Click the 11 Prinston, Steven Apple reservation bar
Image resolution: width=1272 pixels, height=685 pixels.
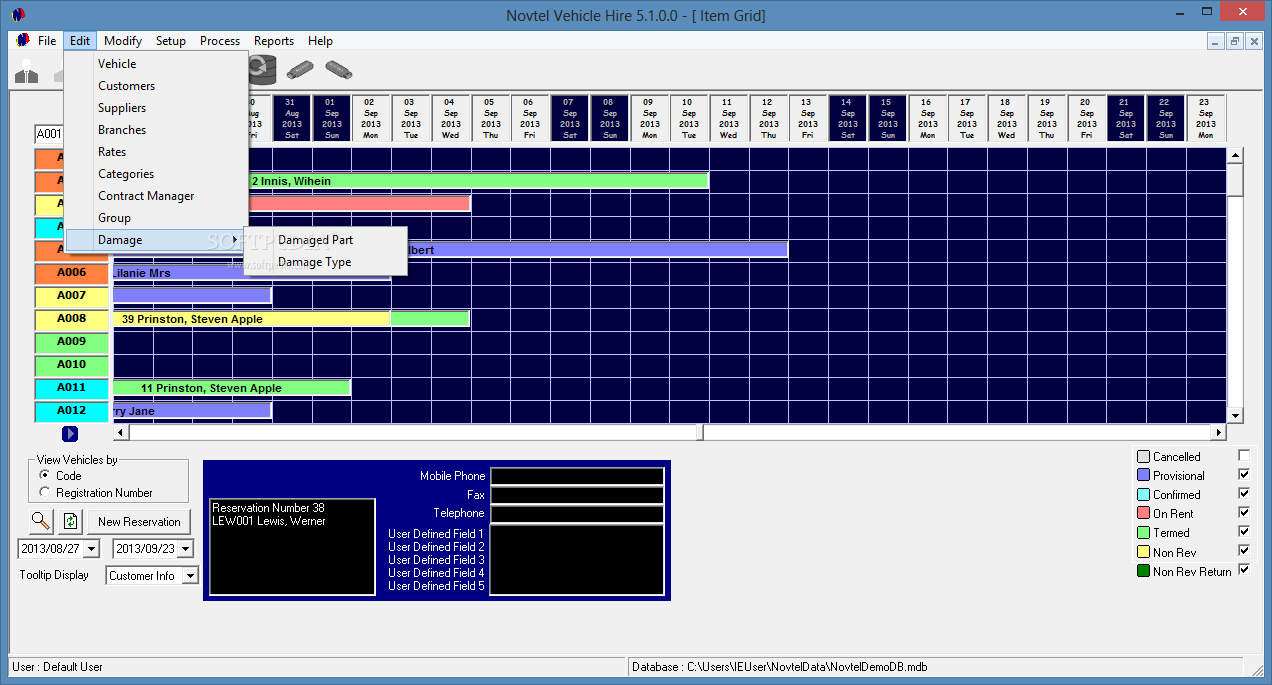(x=232, y=388)
